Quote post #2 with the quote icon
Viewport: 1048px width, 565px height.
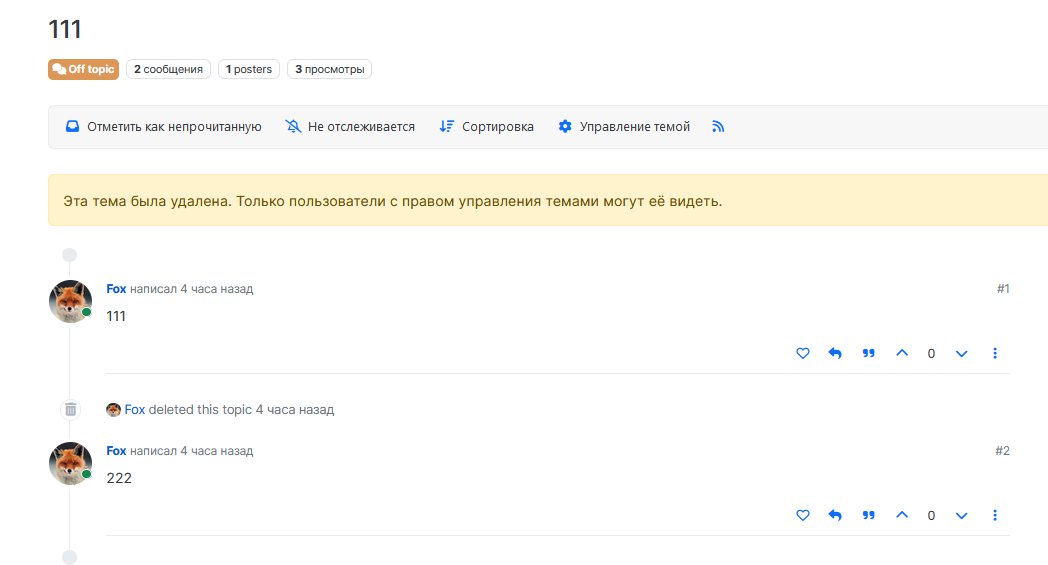[x=868, y=515]
